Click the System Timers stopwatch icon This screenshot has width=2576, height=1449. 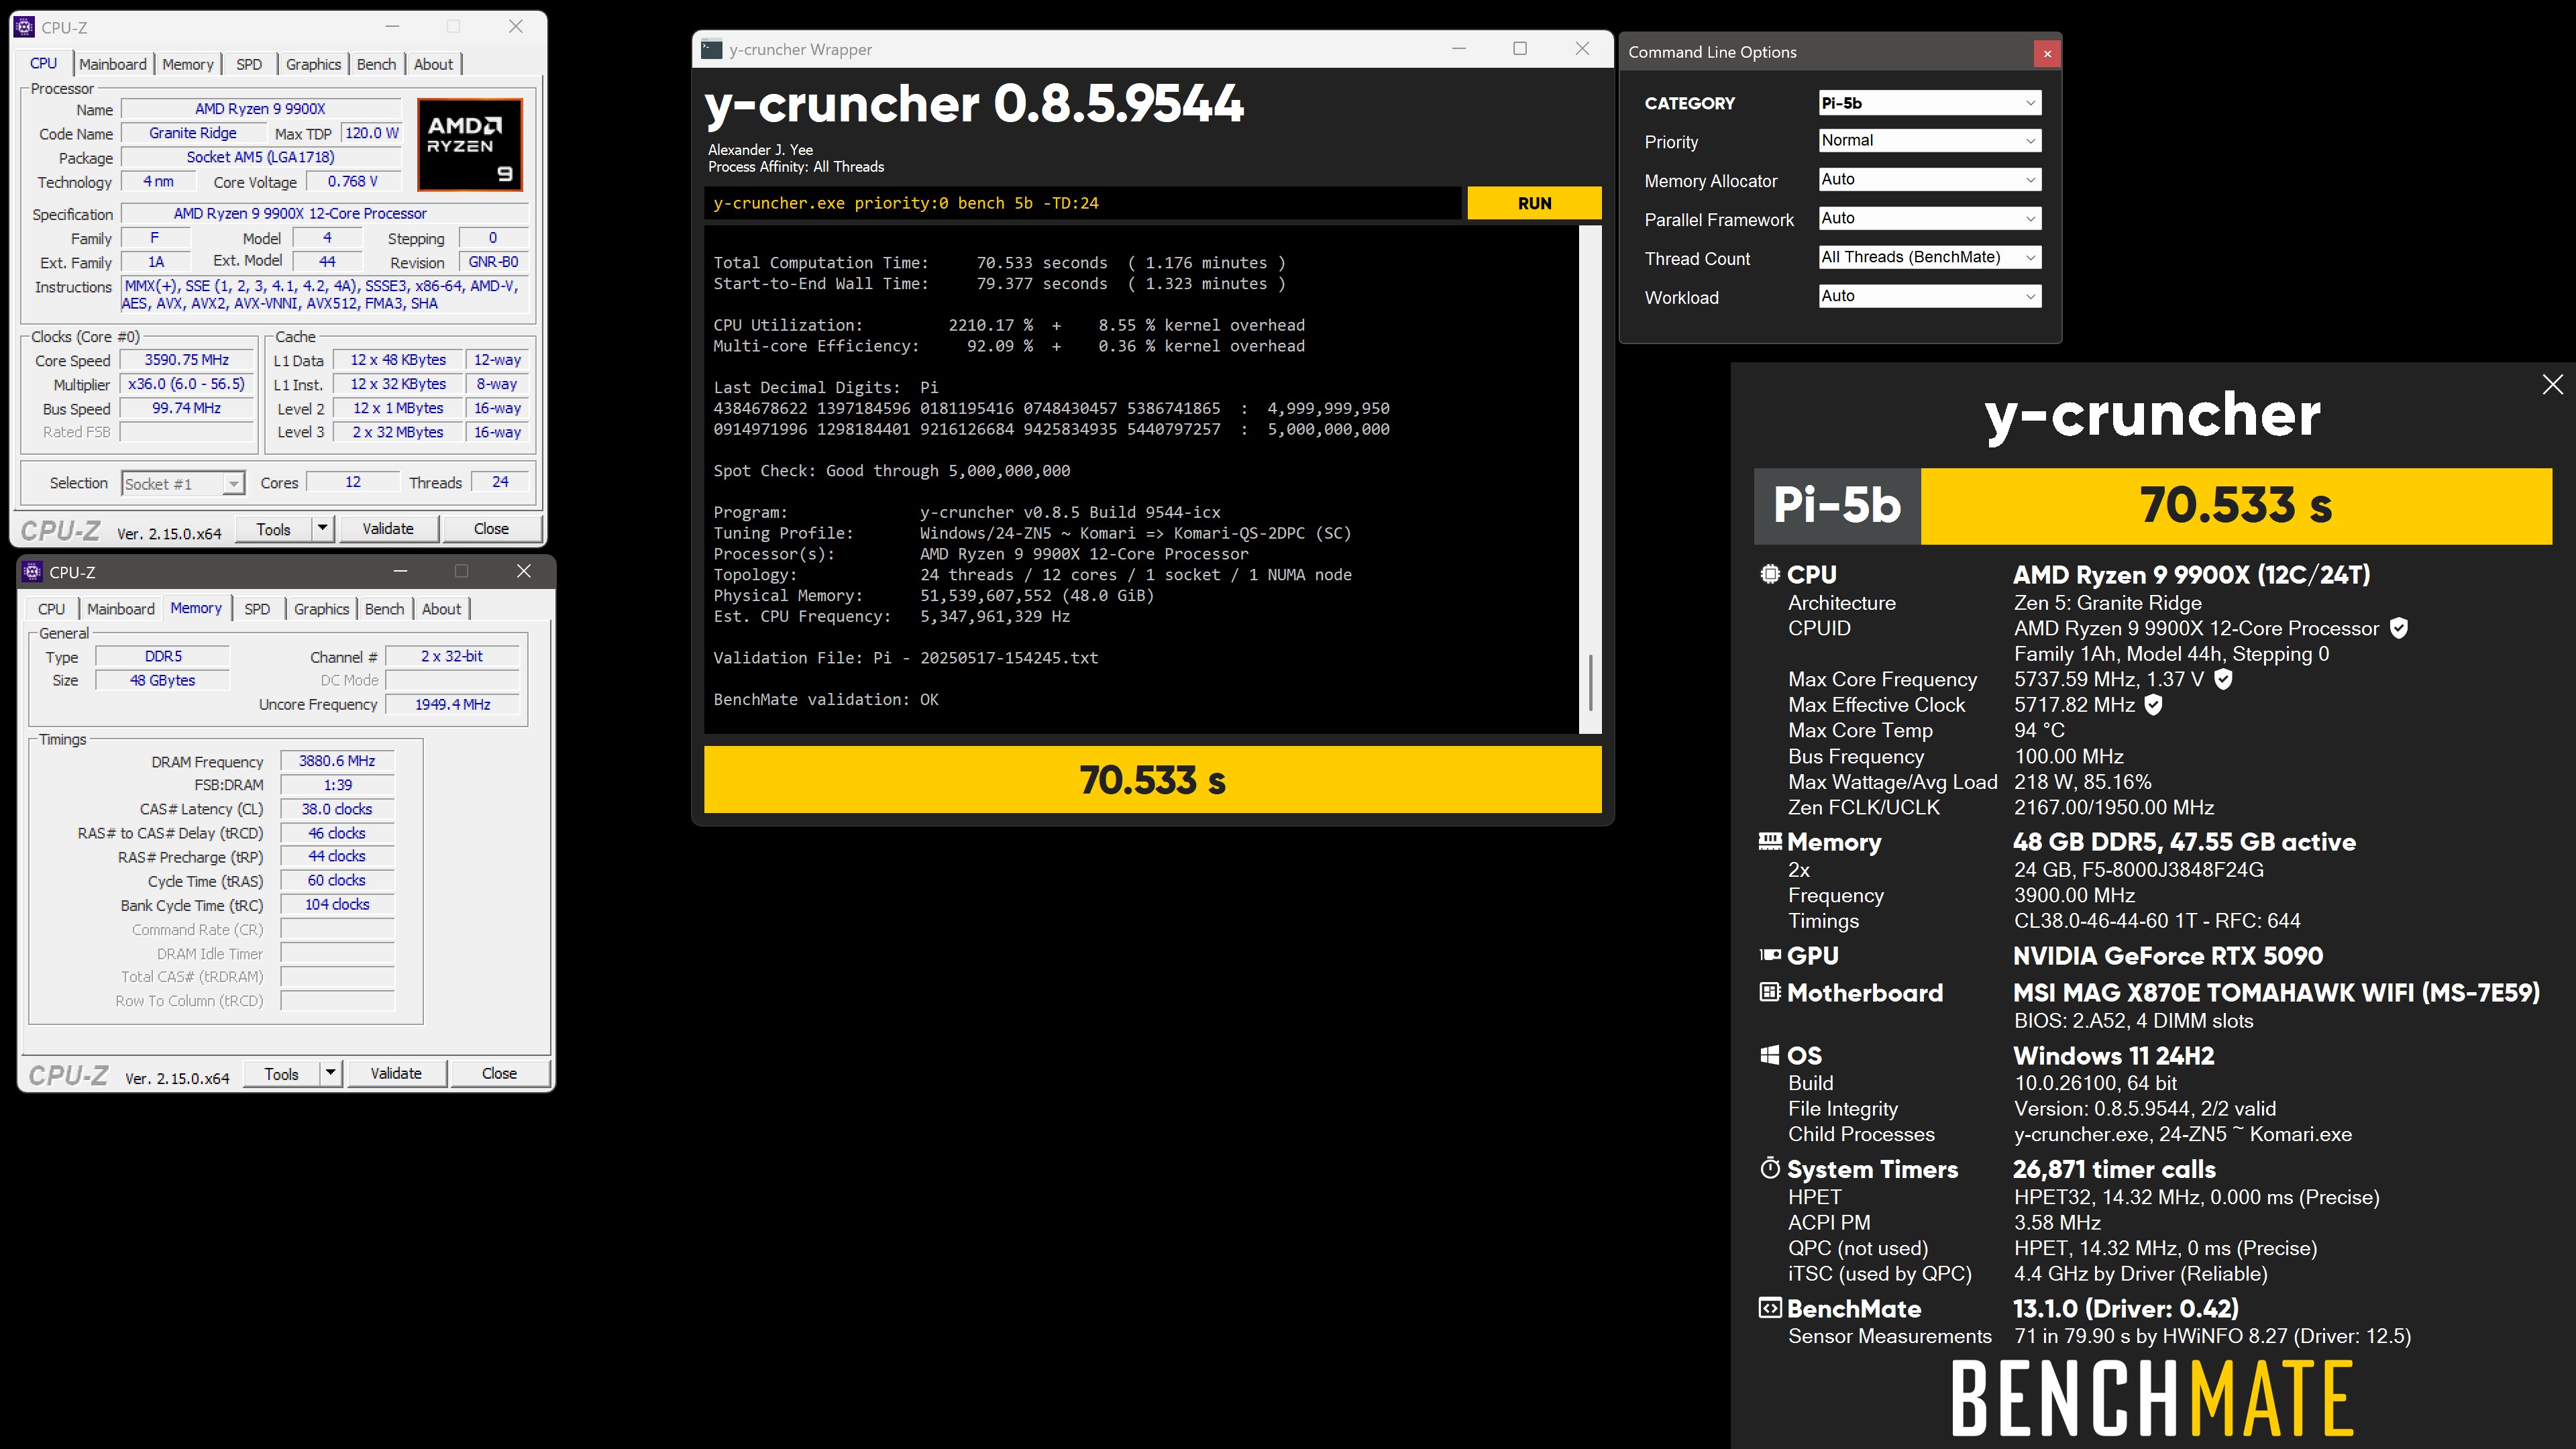point(1770,1168)
